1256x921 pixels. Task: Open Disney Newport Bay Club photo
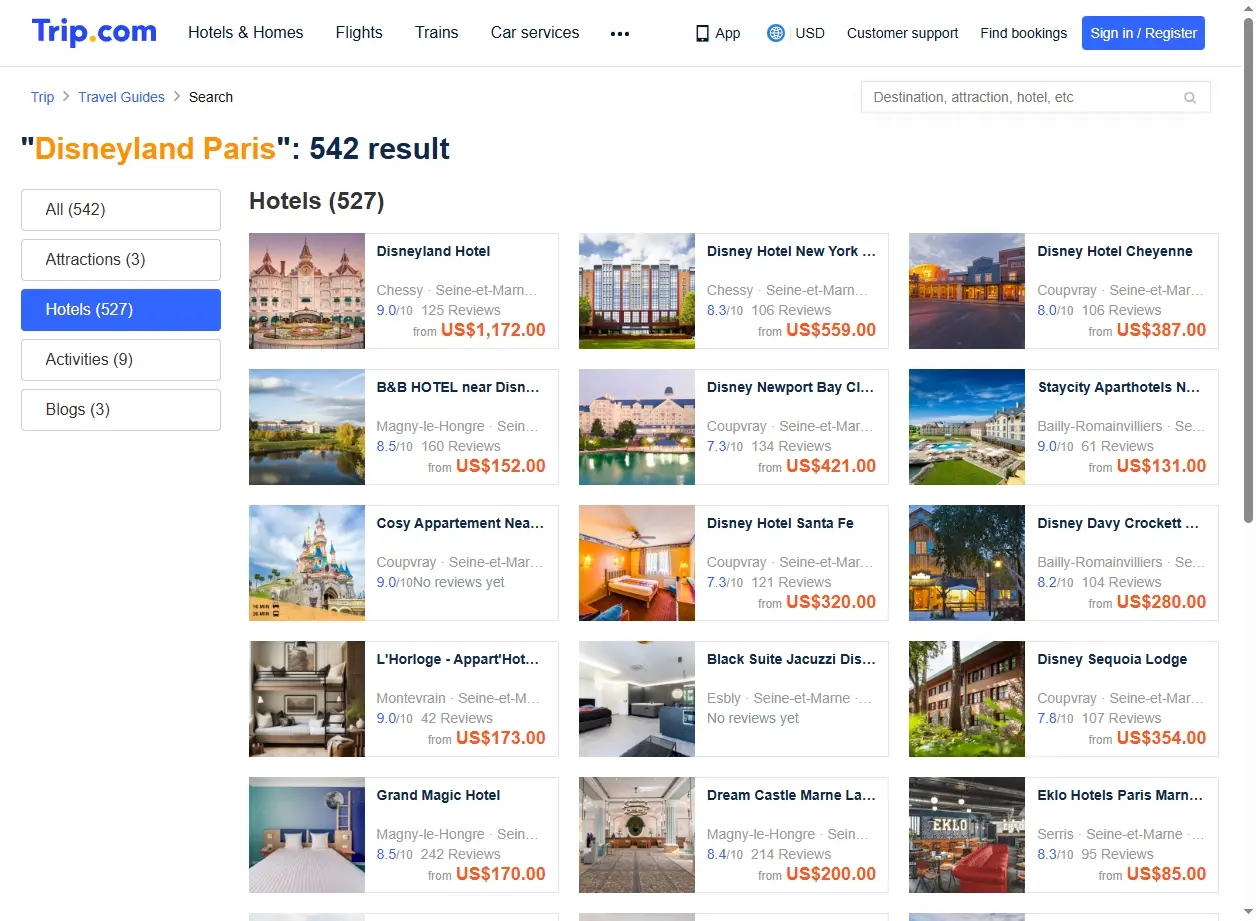[637, 427]
